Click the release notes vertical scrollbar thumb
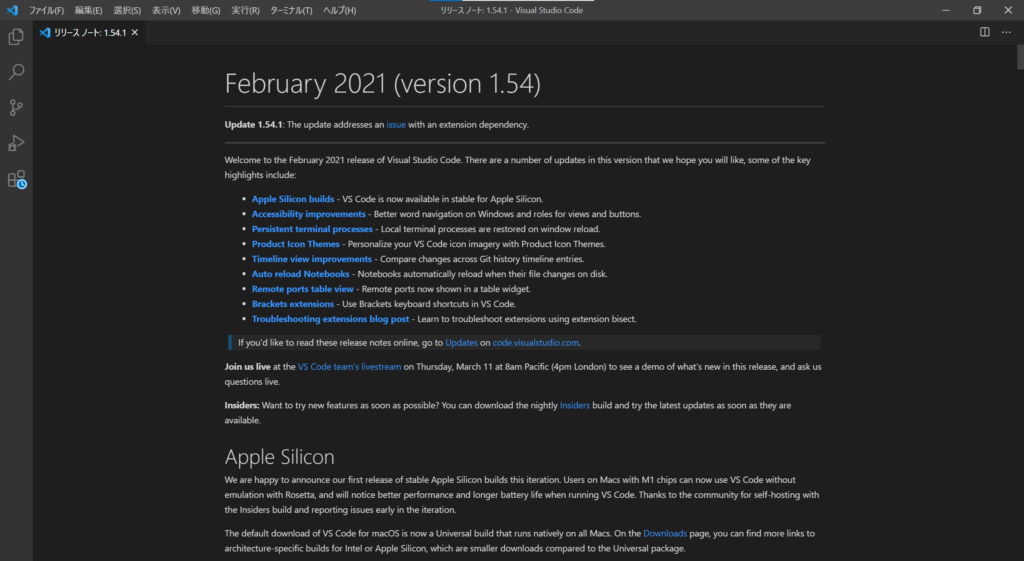The height and width of the screenshot is (561, 1024). pos(1019,57)
